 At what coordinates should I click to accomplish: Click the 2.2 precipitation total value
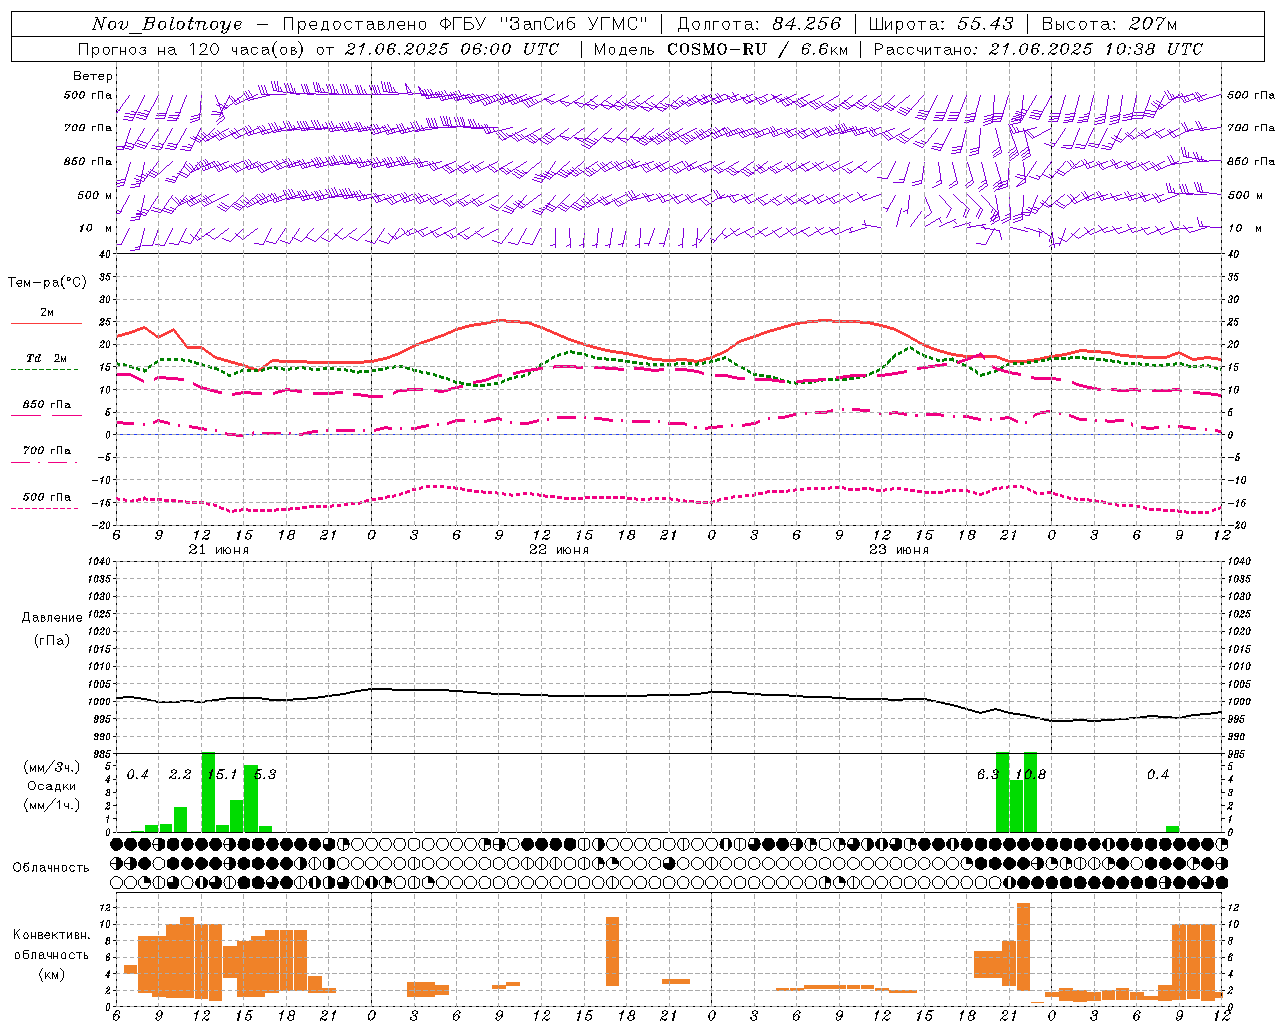[180, 775]
